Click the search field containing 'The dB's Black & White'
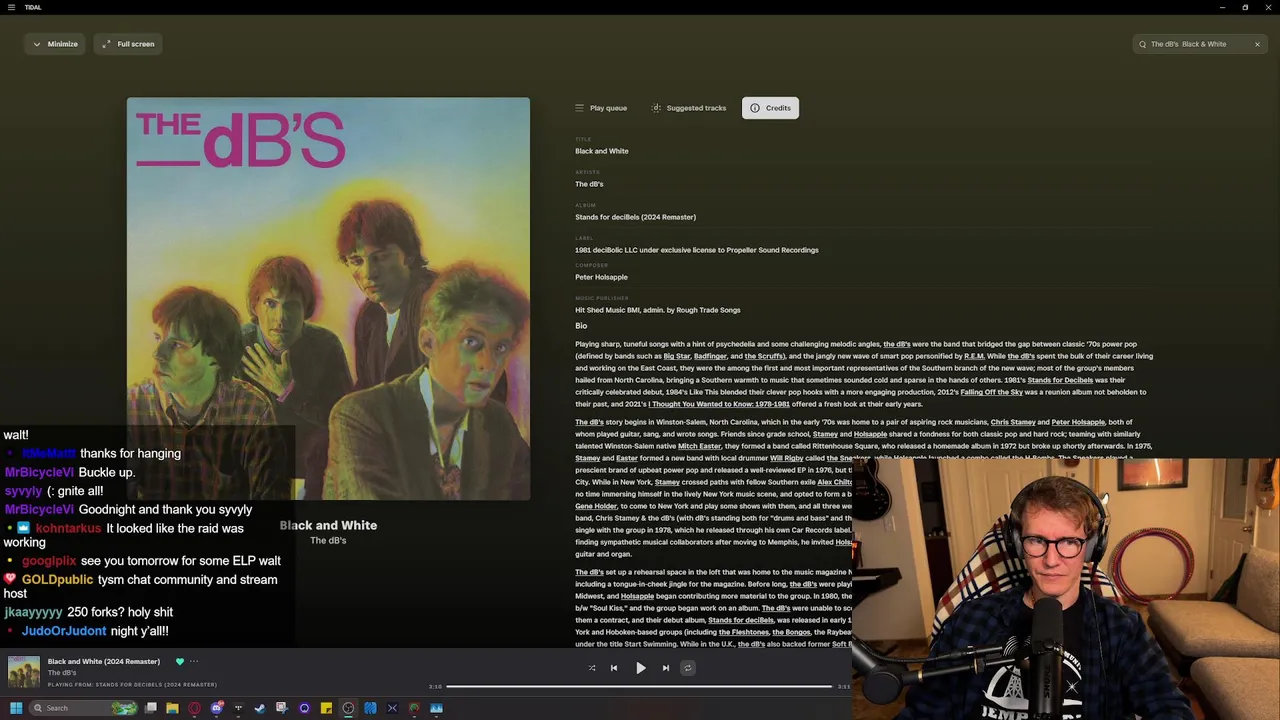The width and height of the screenshot is (1280, 720). 1200,44
